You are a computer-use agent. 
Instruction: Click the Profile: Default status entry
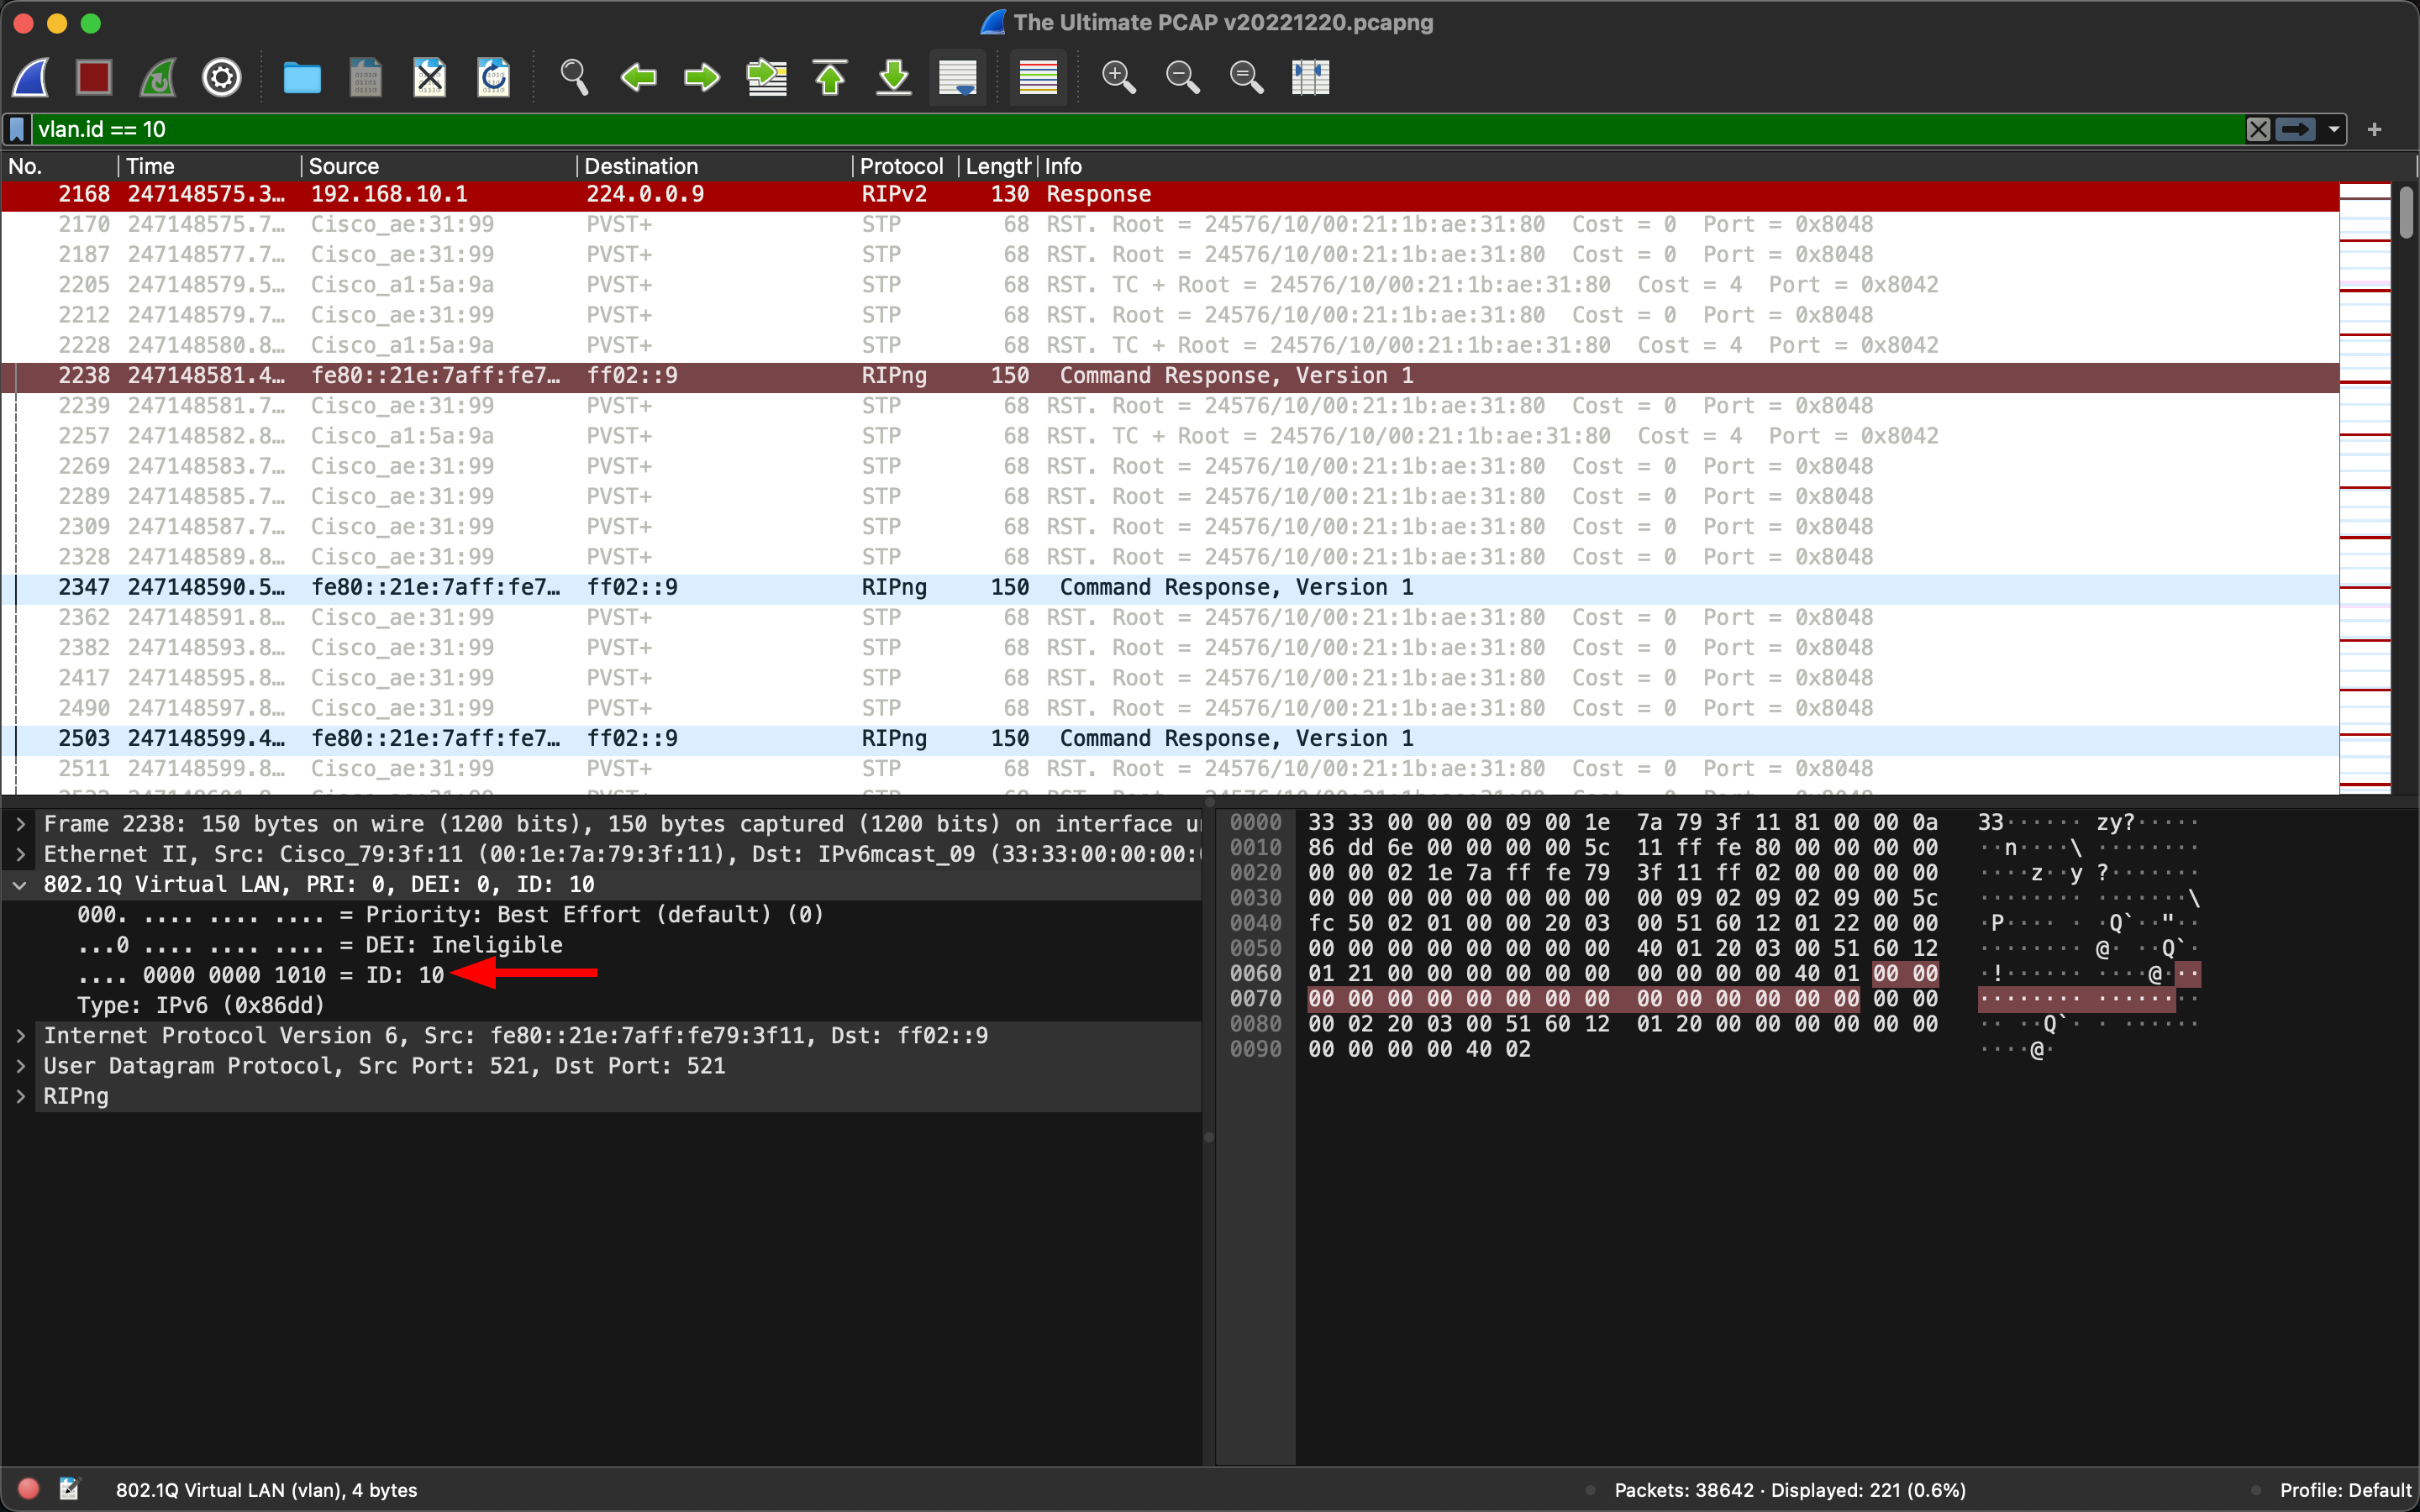[x=2345, y=1490]
